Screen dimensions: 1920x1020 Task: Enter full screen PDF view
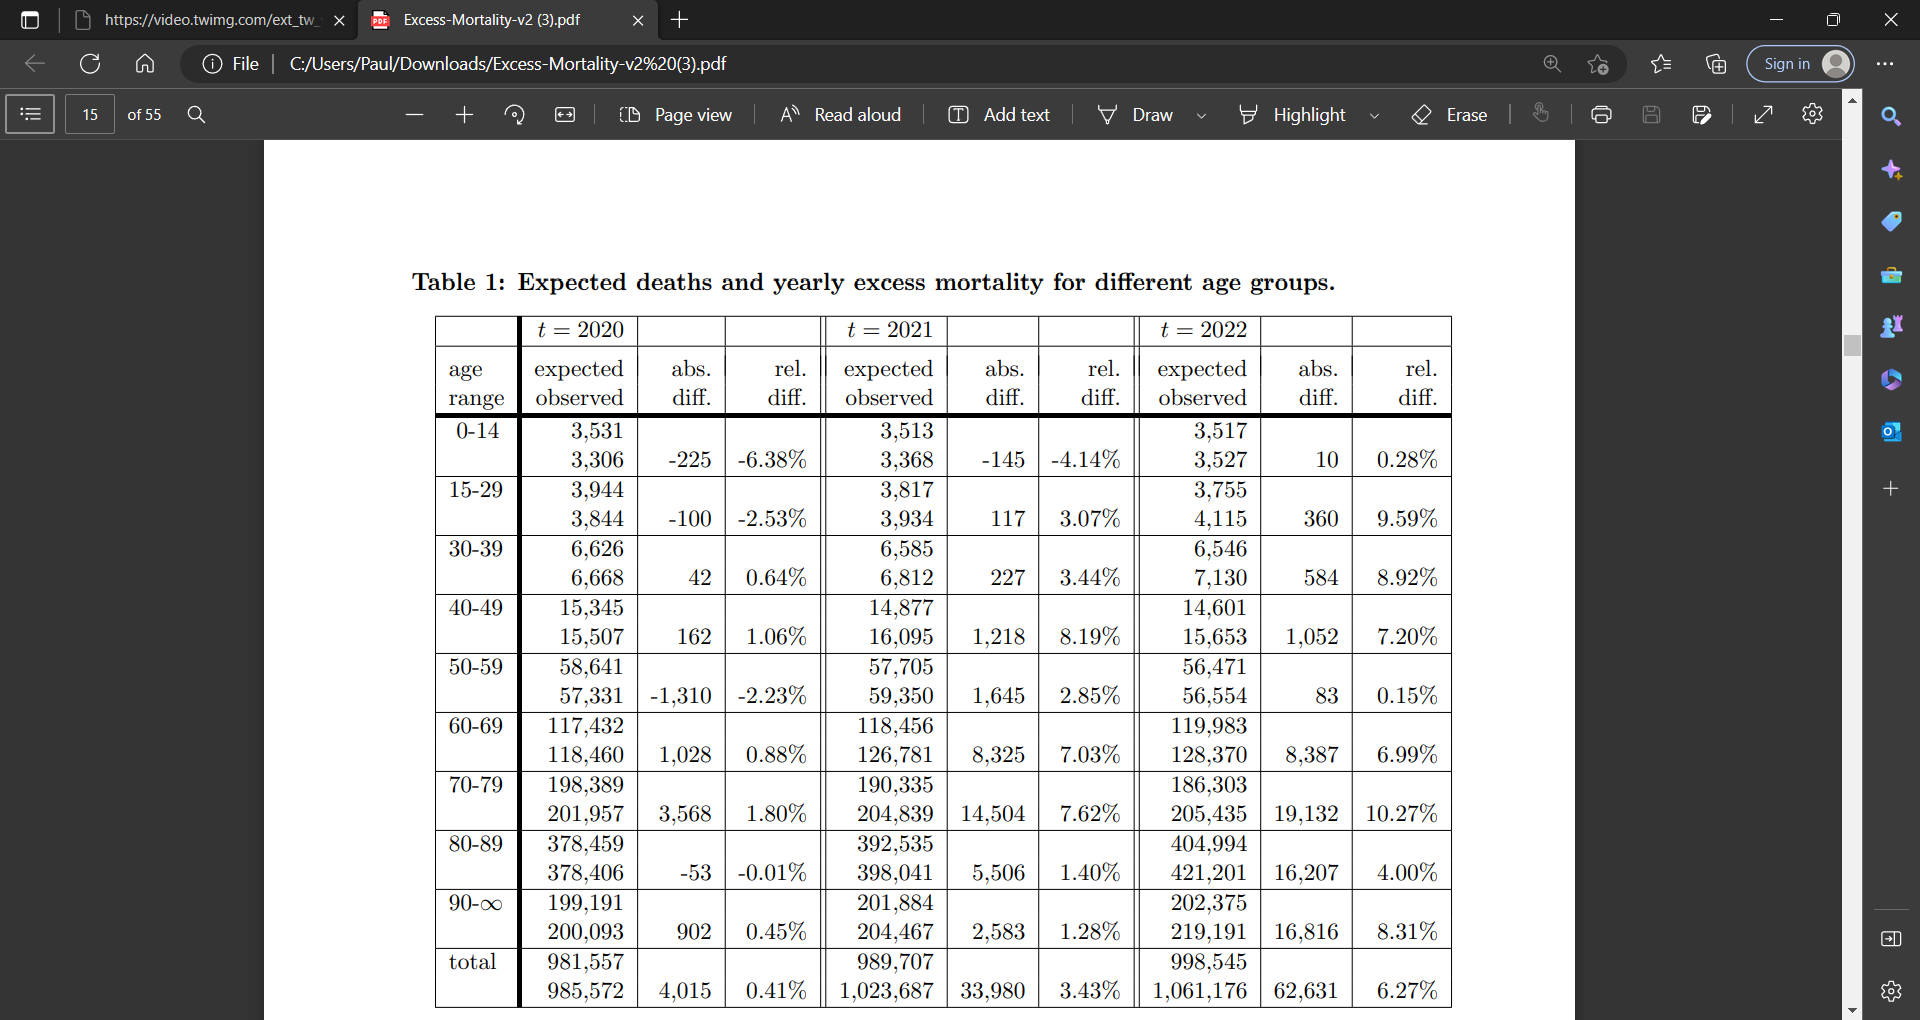[x=1764, y=114]
